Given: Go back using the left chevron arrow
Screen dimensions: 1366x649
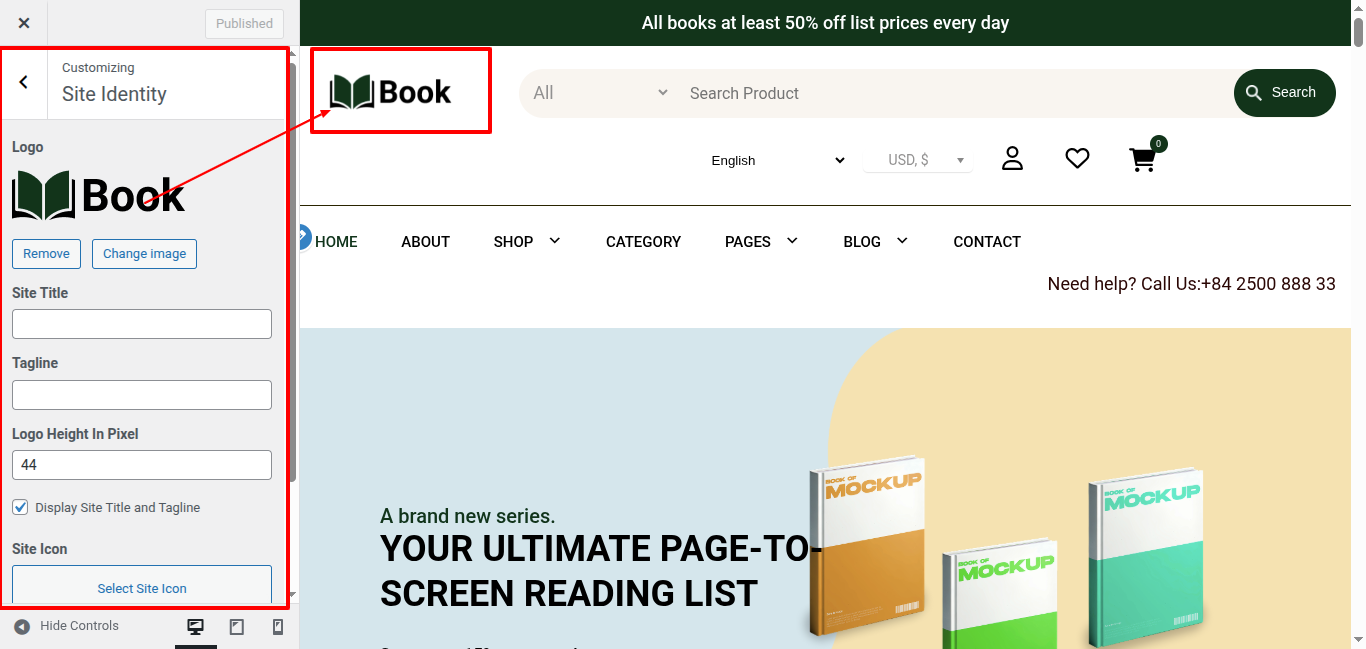Looking at the screenshot, I should coord(24,83).
